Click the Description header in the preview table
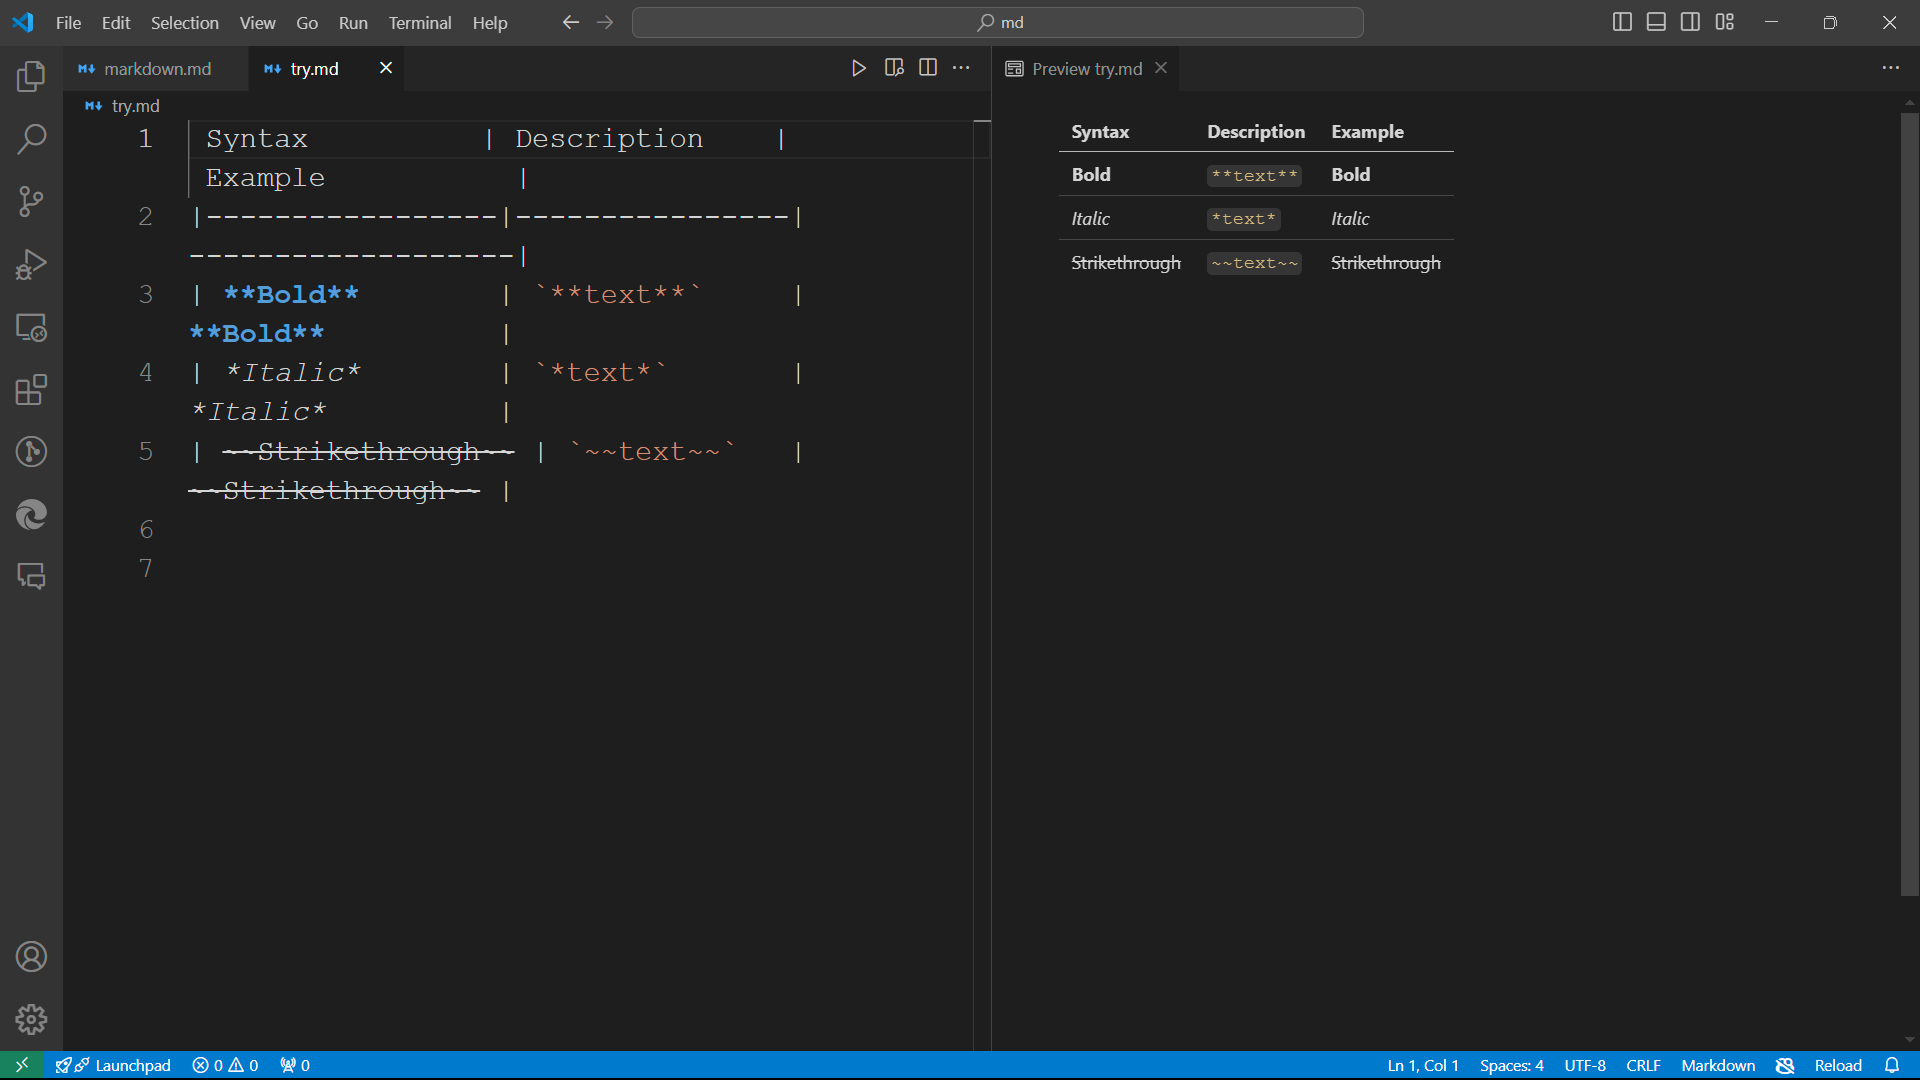 1255,131
